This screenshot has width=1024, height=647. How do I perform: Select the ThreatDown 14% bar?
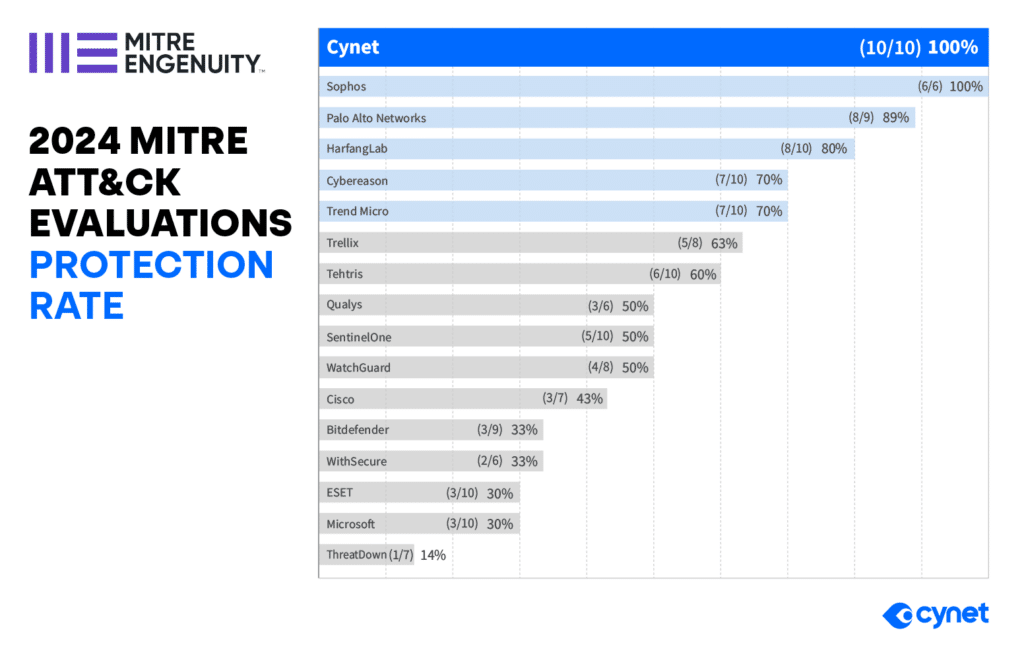click(x=366, y=555)
